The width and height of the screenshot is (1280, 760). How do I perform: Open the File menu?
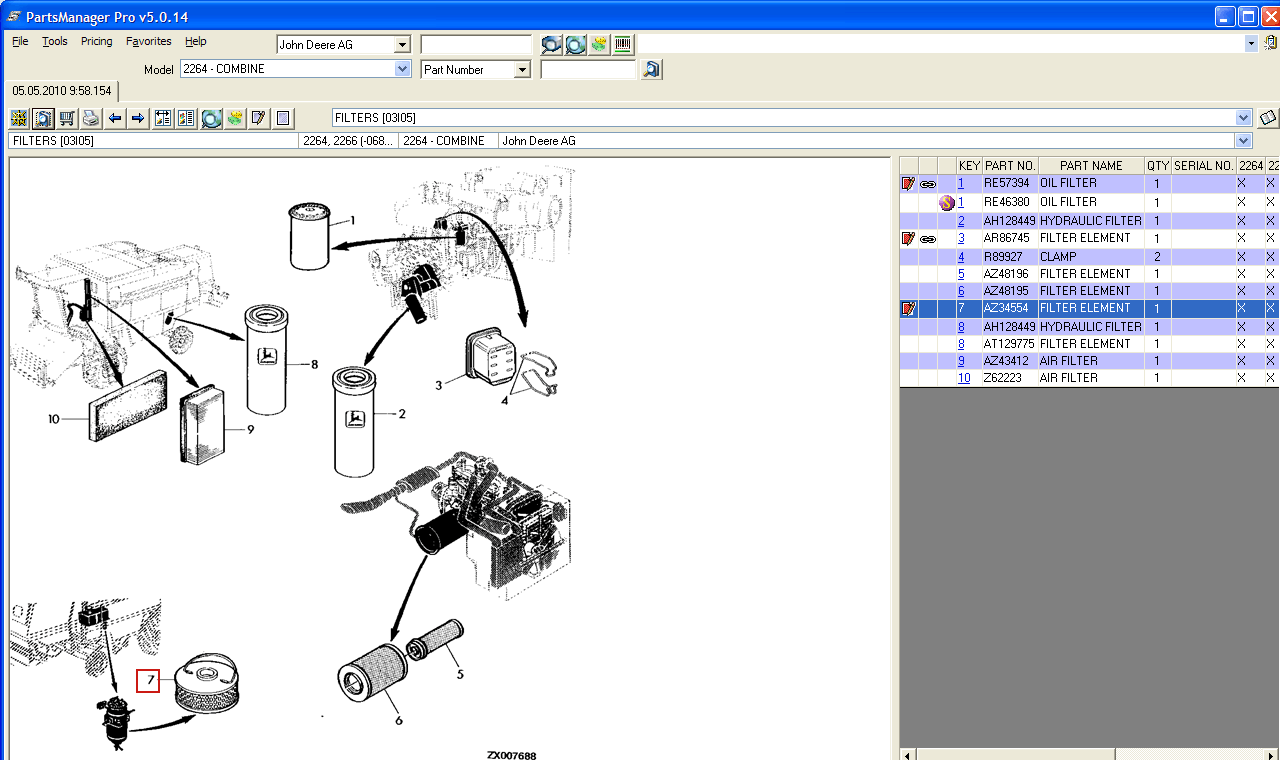(x=20, y=41)
